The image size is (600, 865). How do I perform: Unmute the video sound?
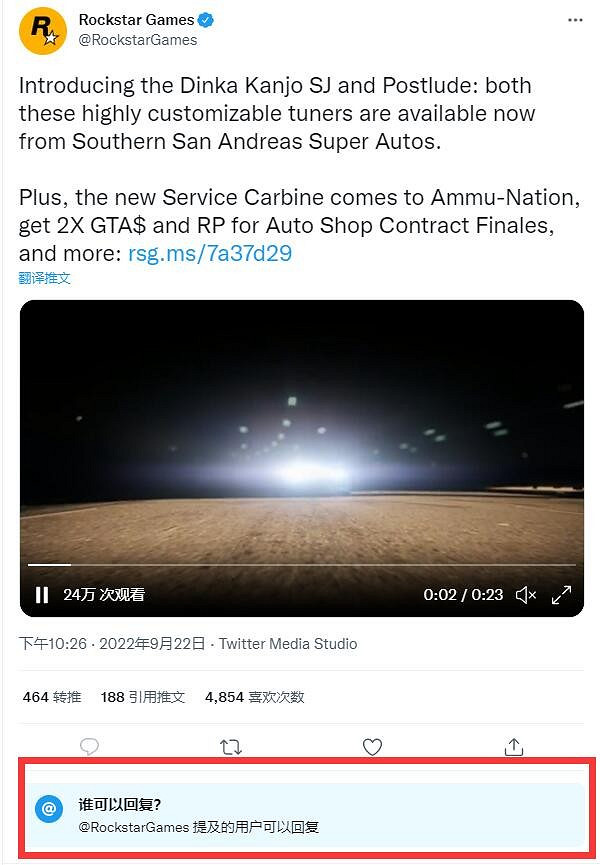pyautogui.click(x=525, y=595)
